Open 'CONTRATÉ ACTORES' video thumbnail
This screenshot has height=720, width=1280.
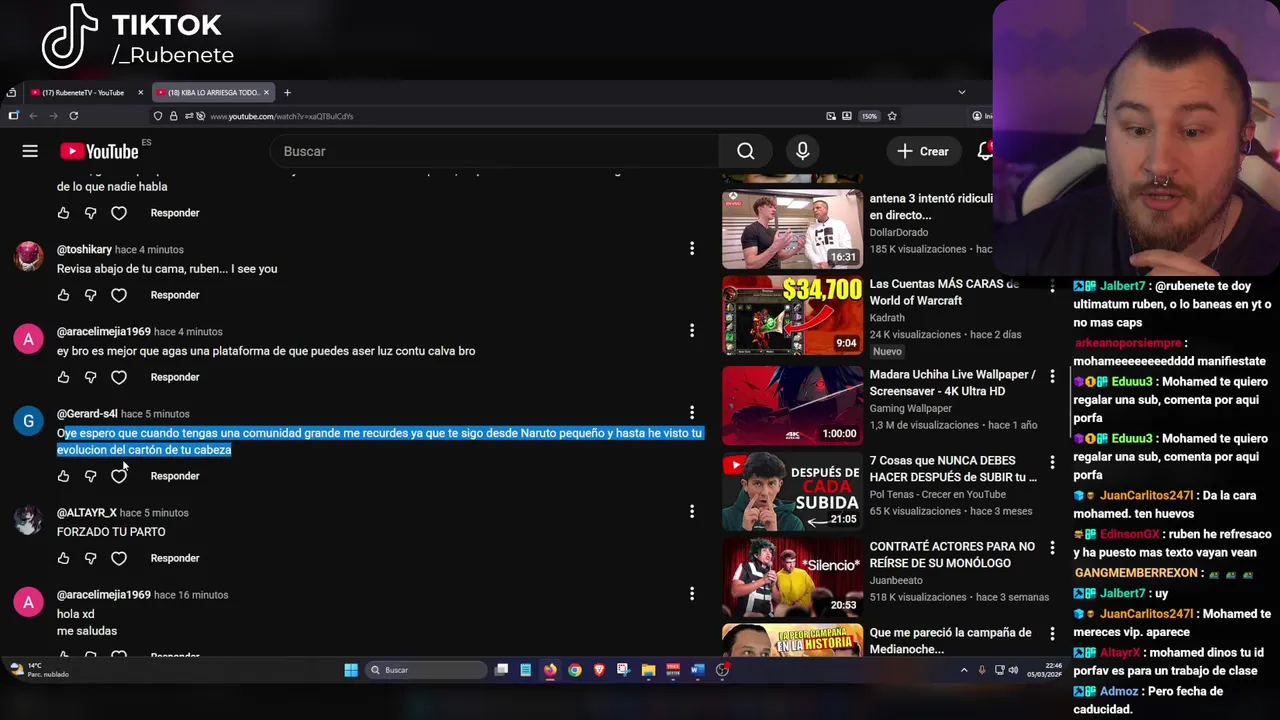[x=792, y=577]
